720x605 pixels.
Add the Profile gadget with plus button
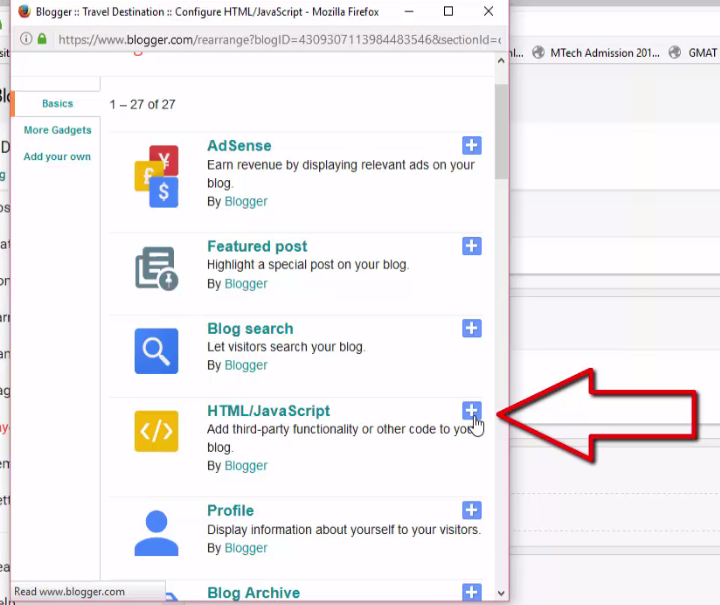472,510
